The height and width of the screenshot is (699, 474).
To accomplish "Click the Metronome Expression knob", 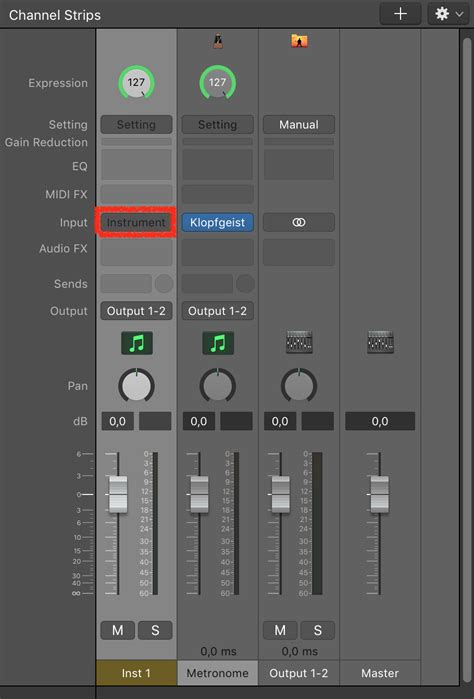I will click(x=218, y=82).
